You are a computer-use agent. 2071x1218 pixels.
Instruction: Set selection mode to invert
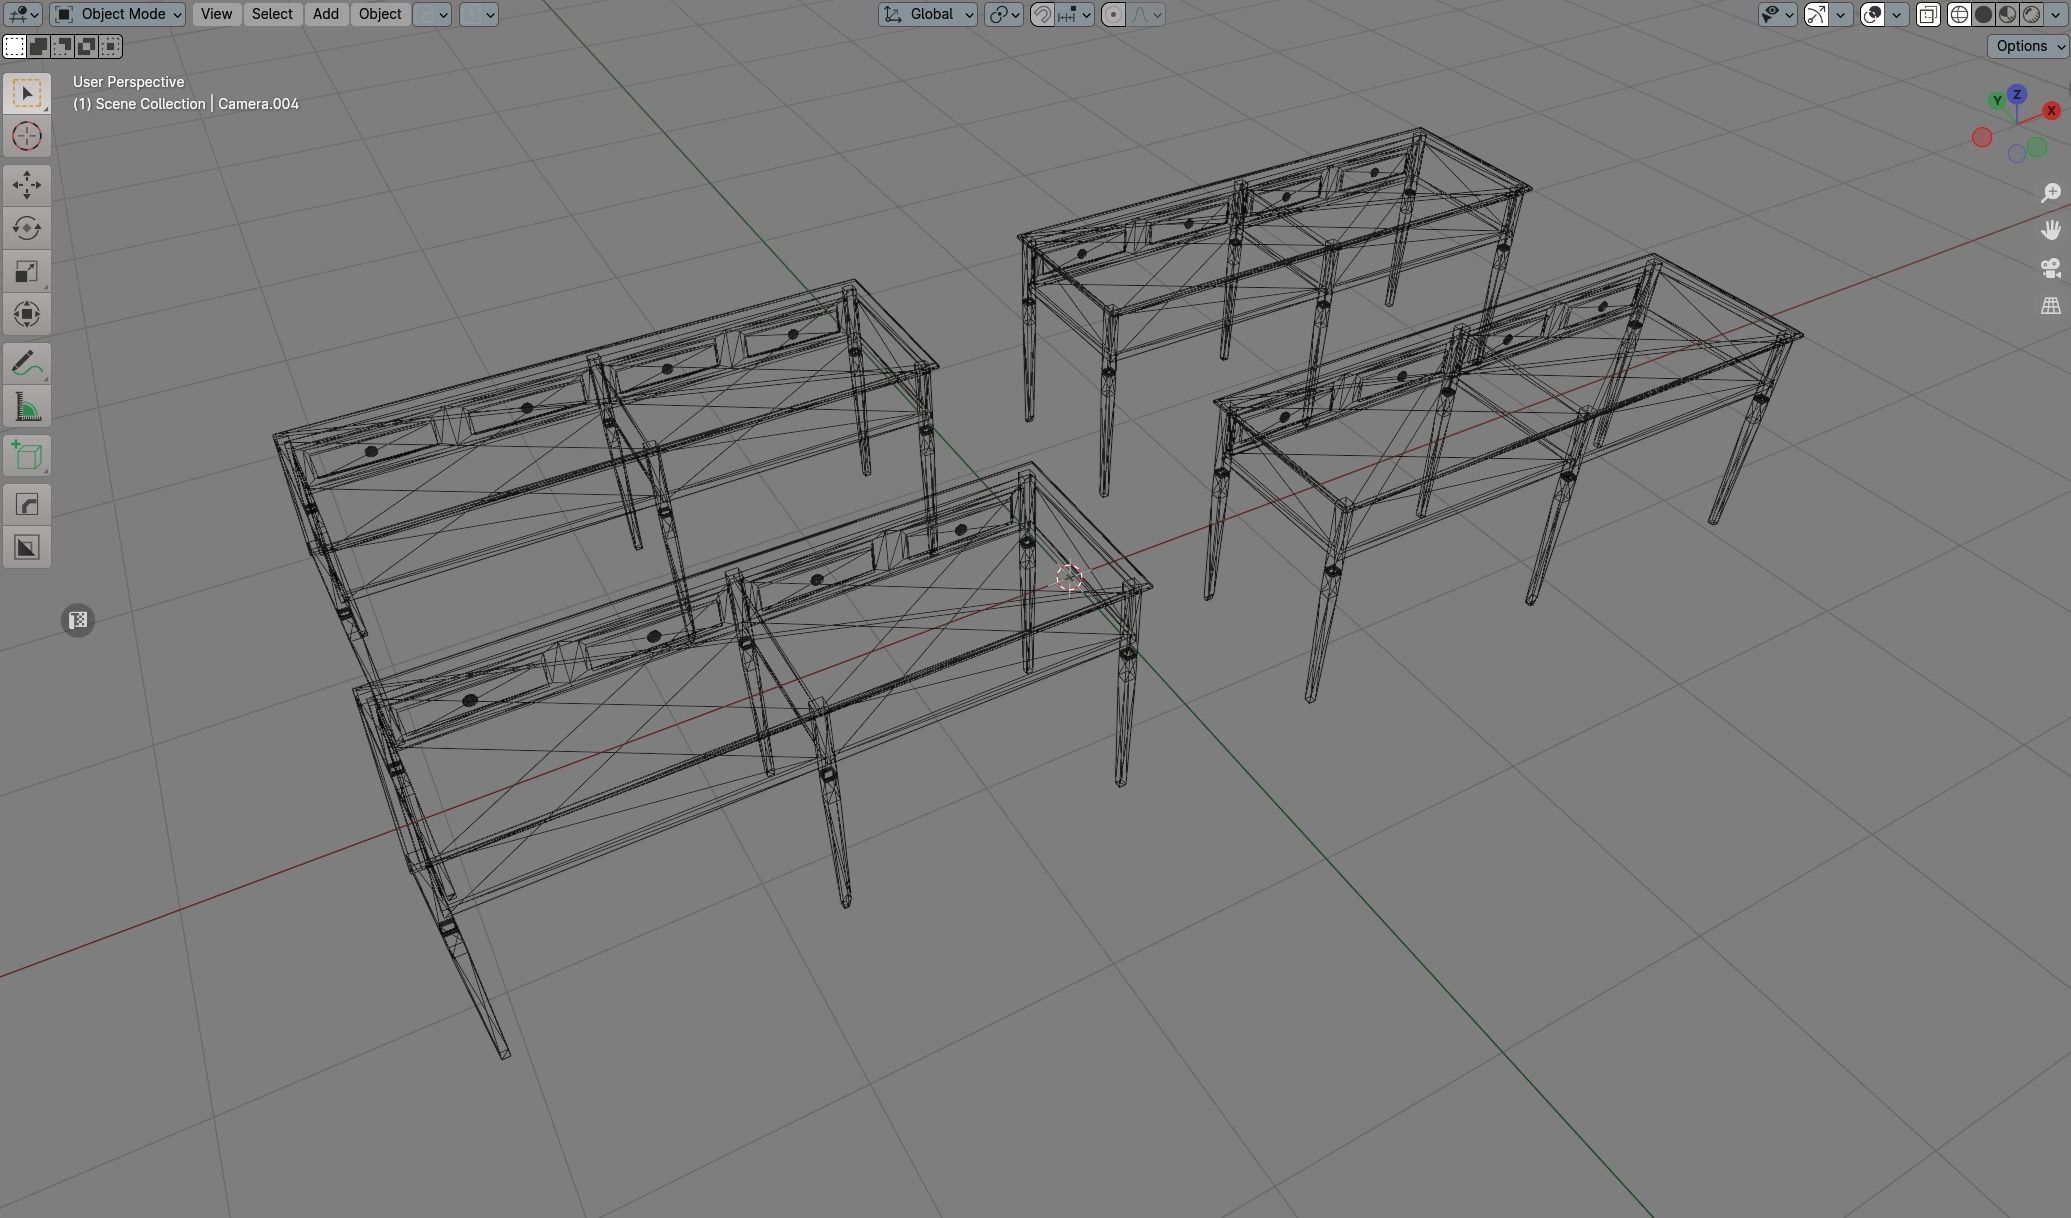(87, 46)
